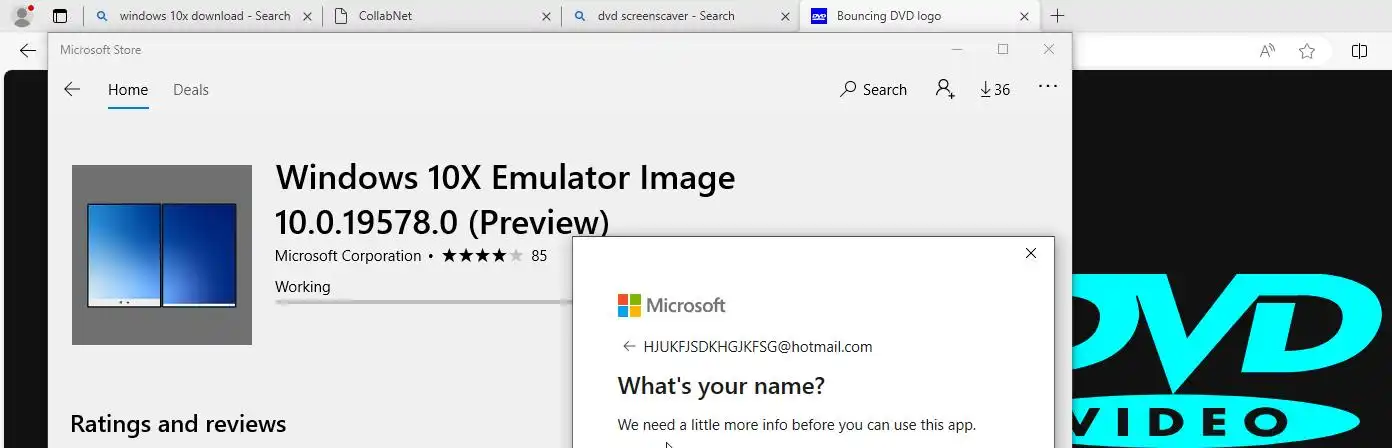
Task: Add page to Edge favorites star
Action: click(x=1307, y=51)
